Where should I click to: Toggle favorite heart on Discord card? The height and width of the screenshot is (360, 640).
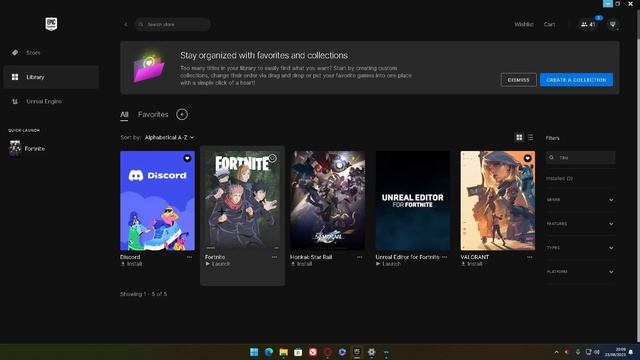[x=187, y=158]
